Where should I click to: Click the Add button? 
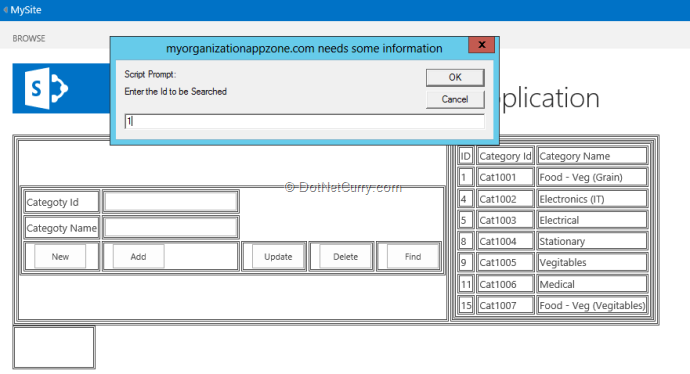138,257
